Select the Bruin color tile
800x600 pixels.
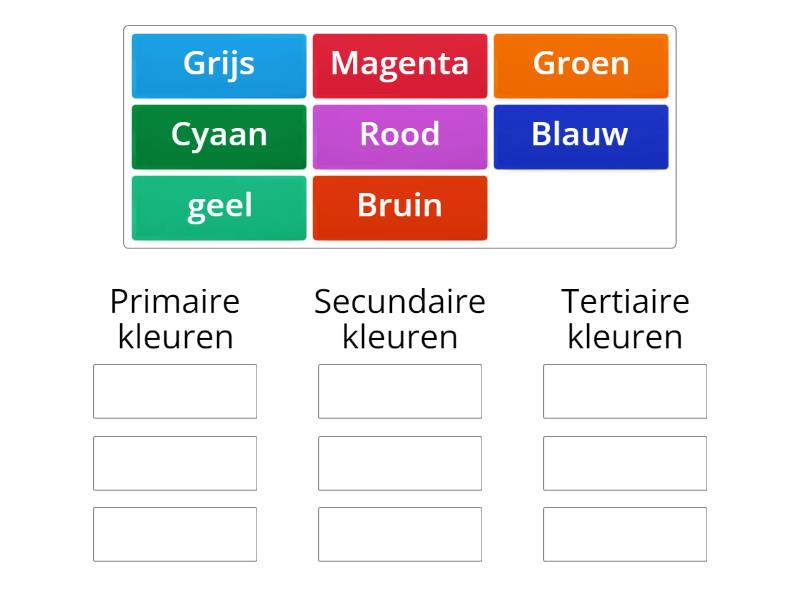400,207
